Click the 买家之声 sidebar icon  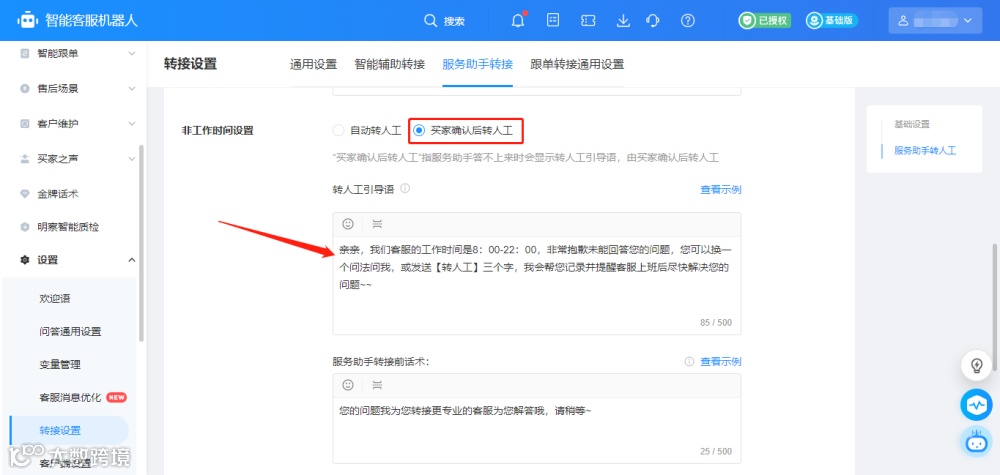[25, 158]
